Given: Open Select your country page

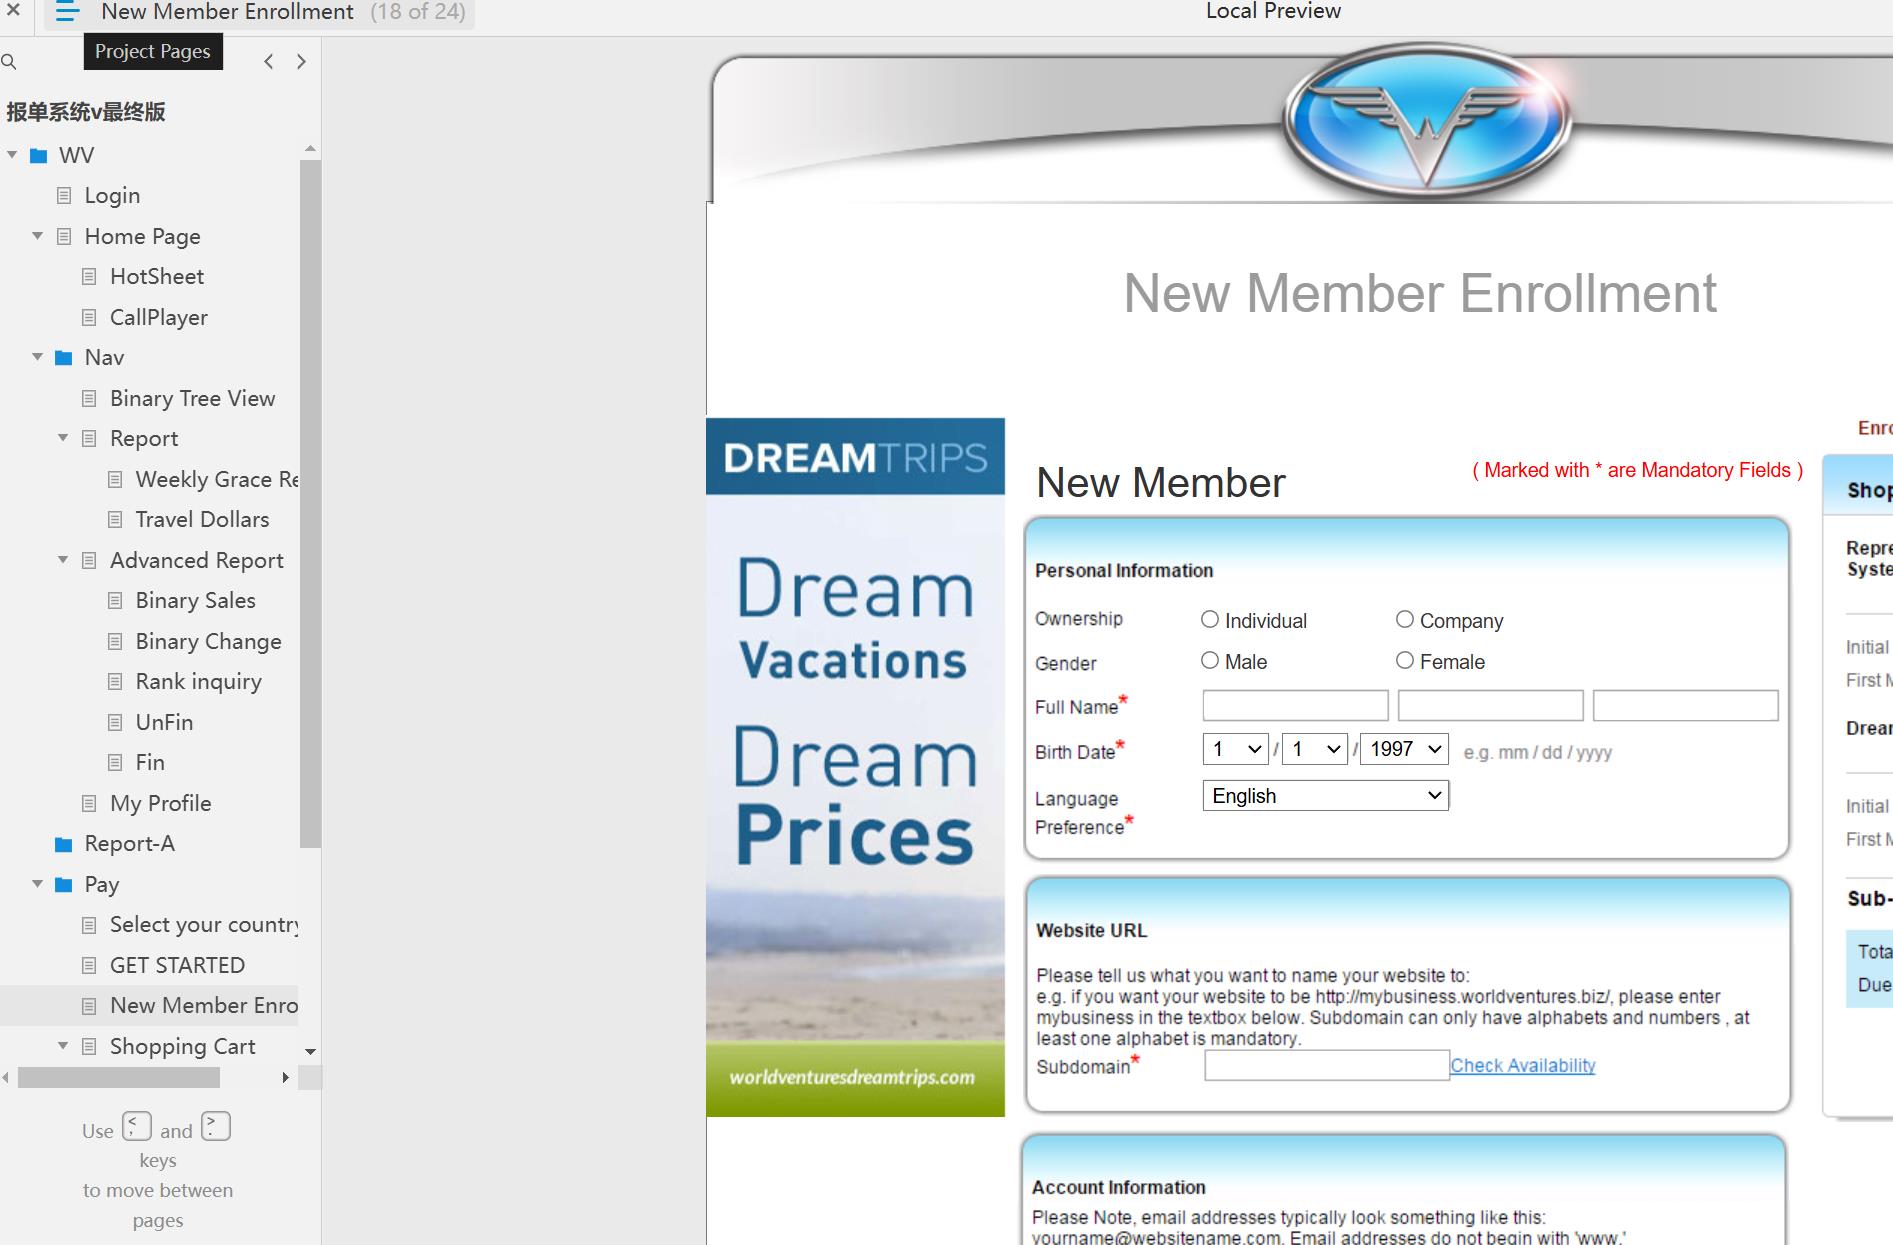Looking at the screenshot, I should point(204,925).
